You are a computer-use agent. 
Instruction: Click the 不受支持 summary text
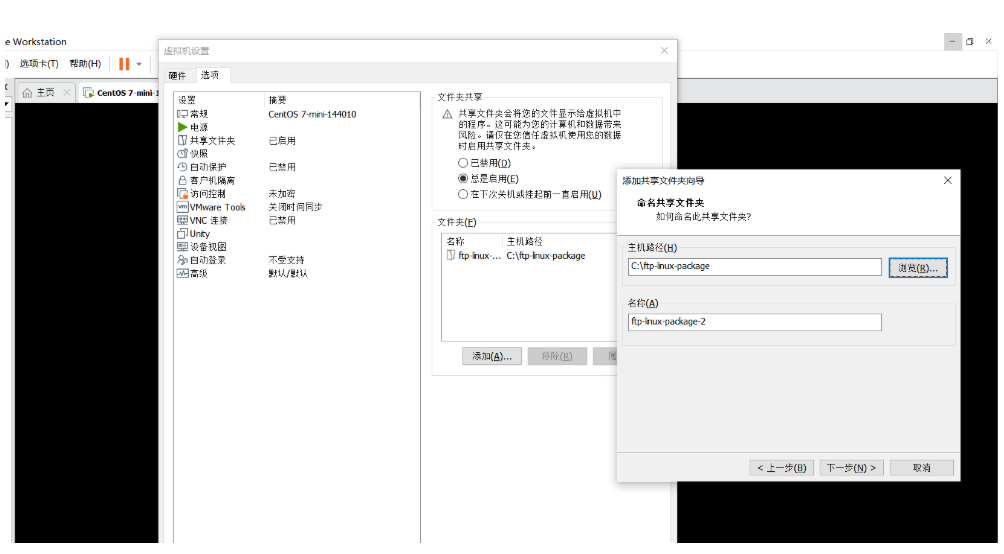286,260
